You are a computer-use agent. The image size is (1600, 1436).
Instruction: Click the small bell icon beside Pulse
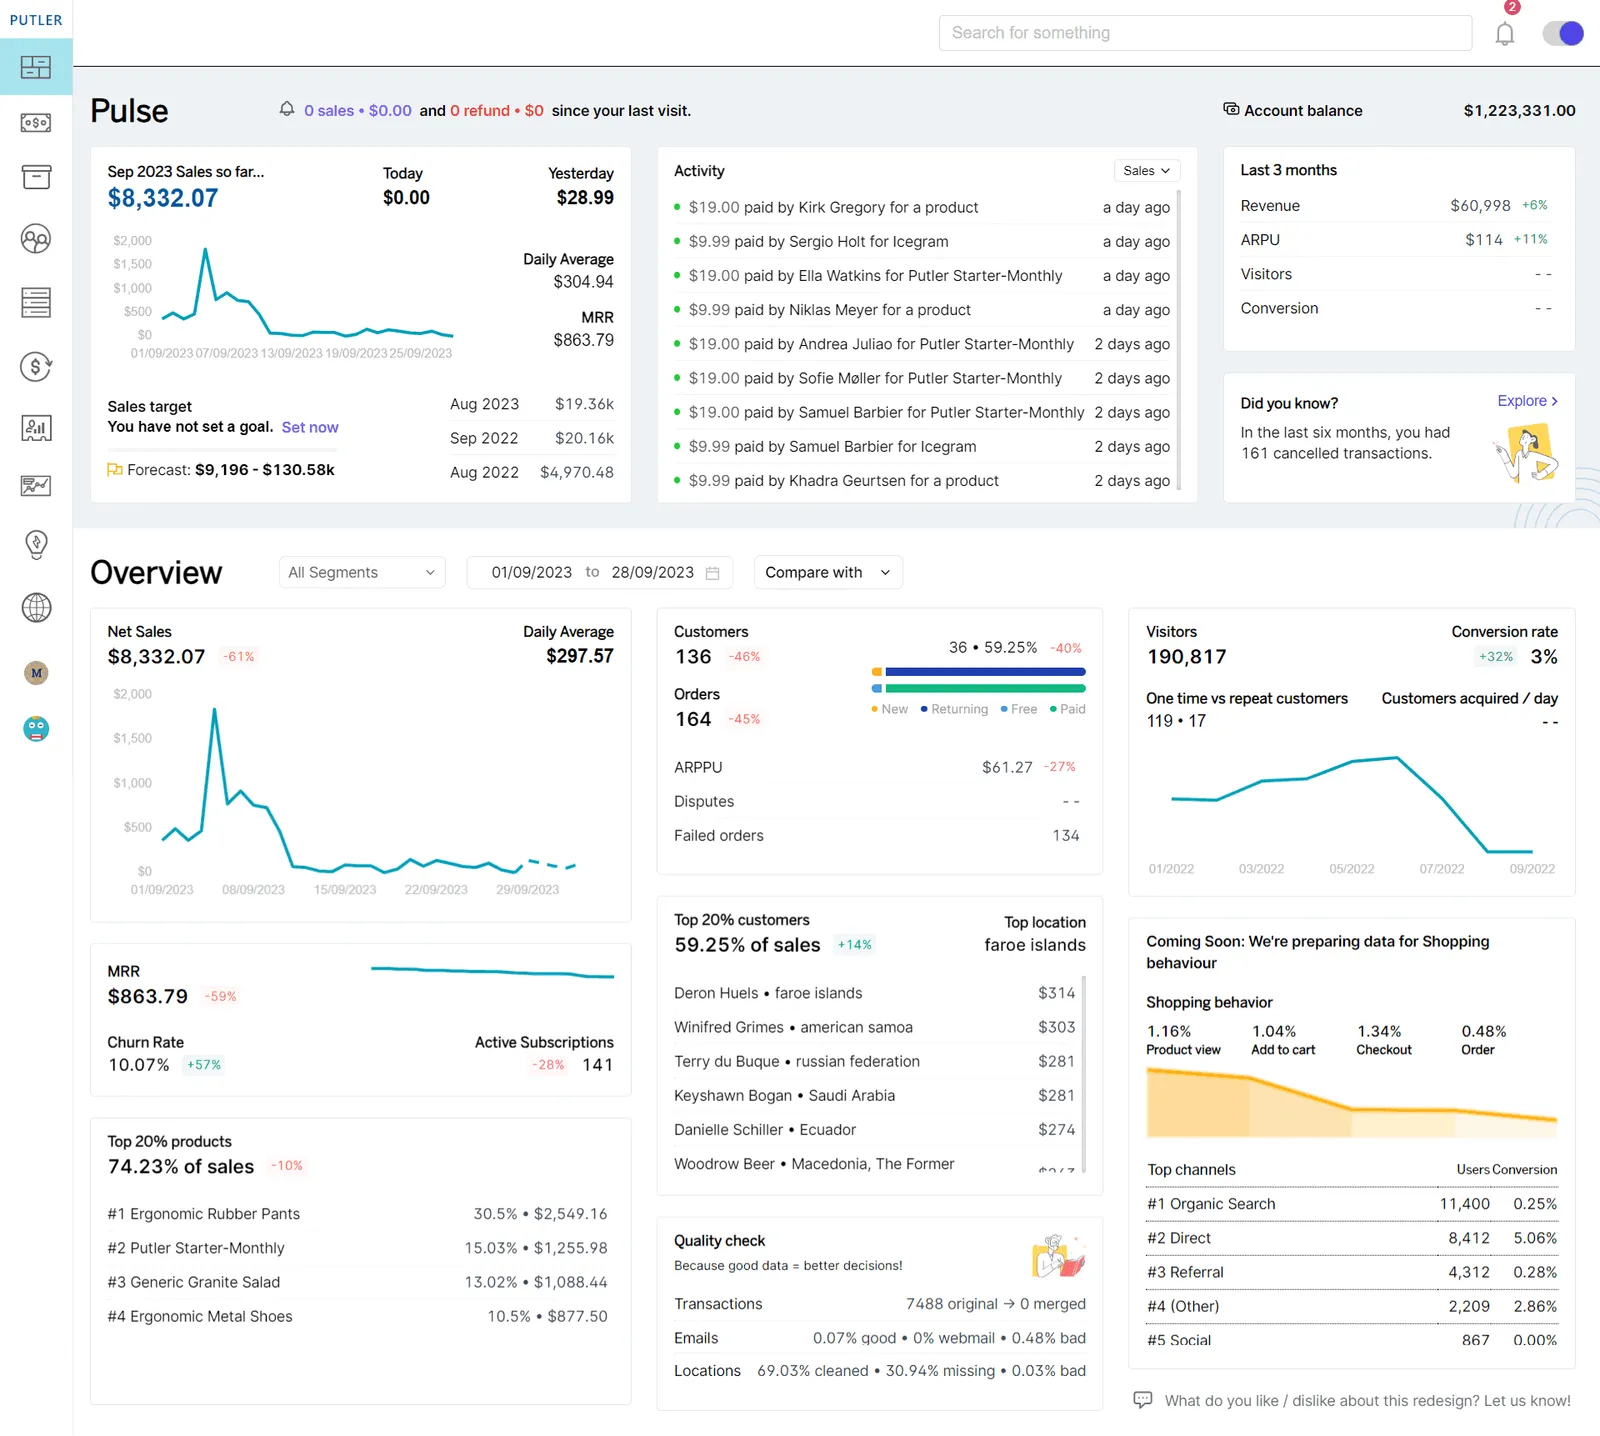(x=287, y=109)
